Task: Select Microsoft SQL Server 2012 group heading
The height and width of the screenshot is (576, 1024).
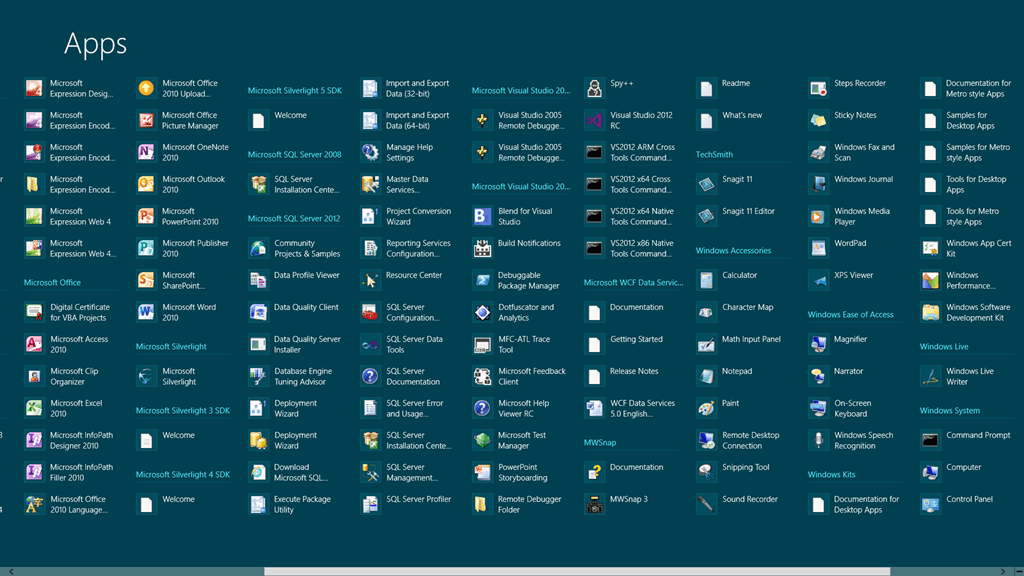Action: tap(294, 219)
